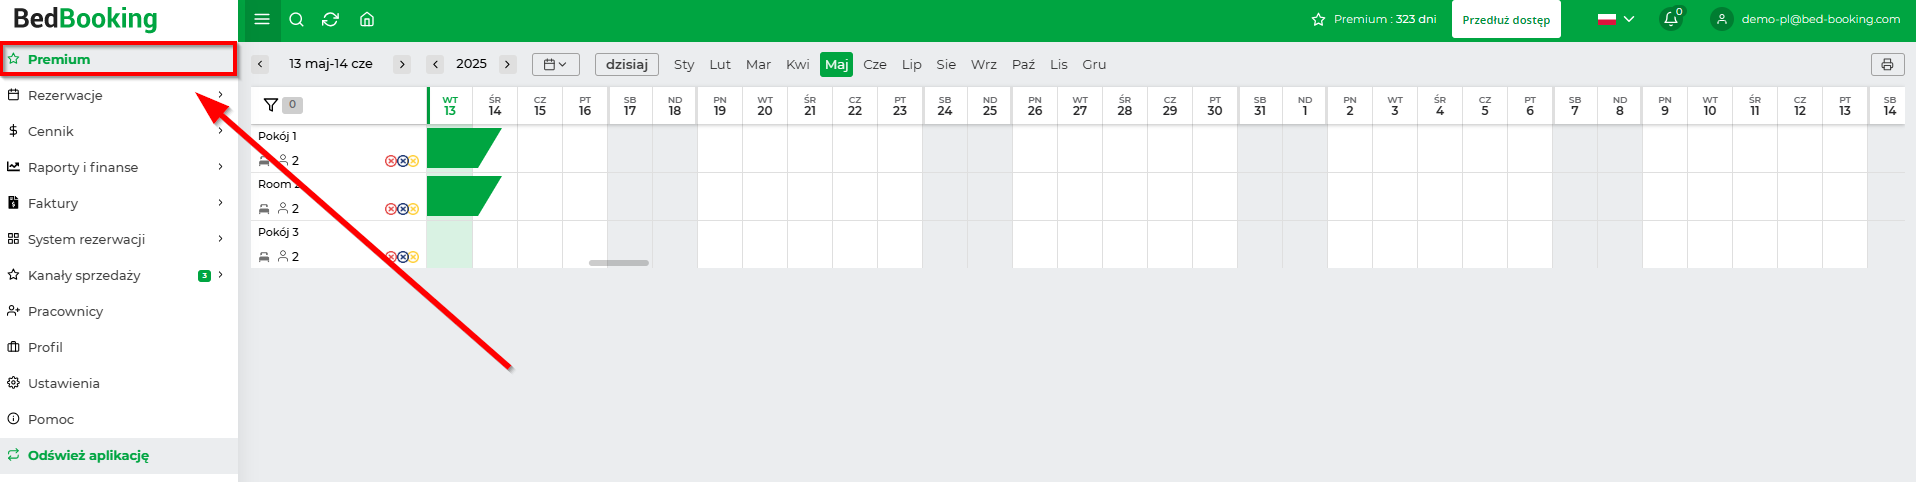
Task: Go to next year arrow after 2025
Action: 508,64
